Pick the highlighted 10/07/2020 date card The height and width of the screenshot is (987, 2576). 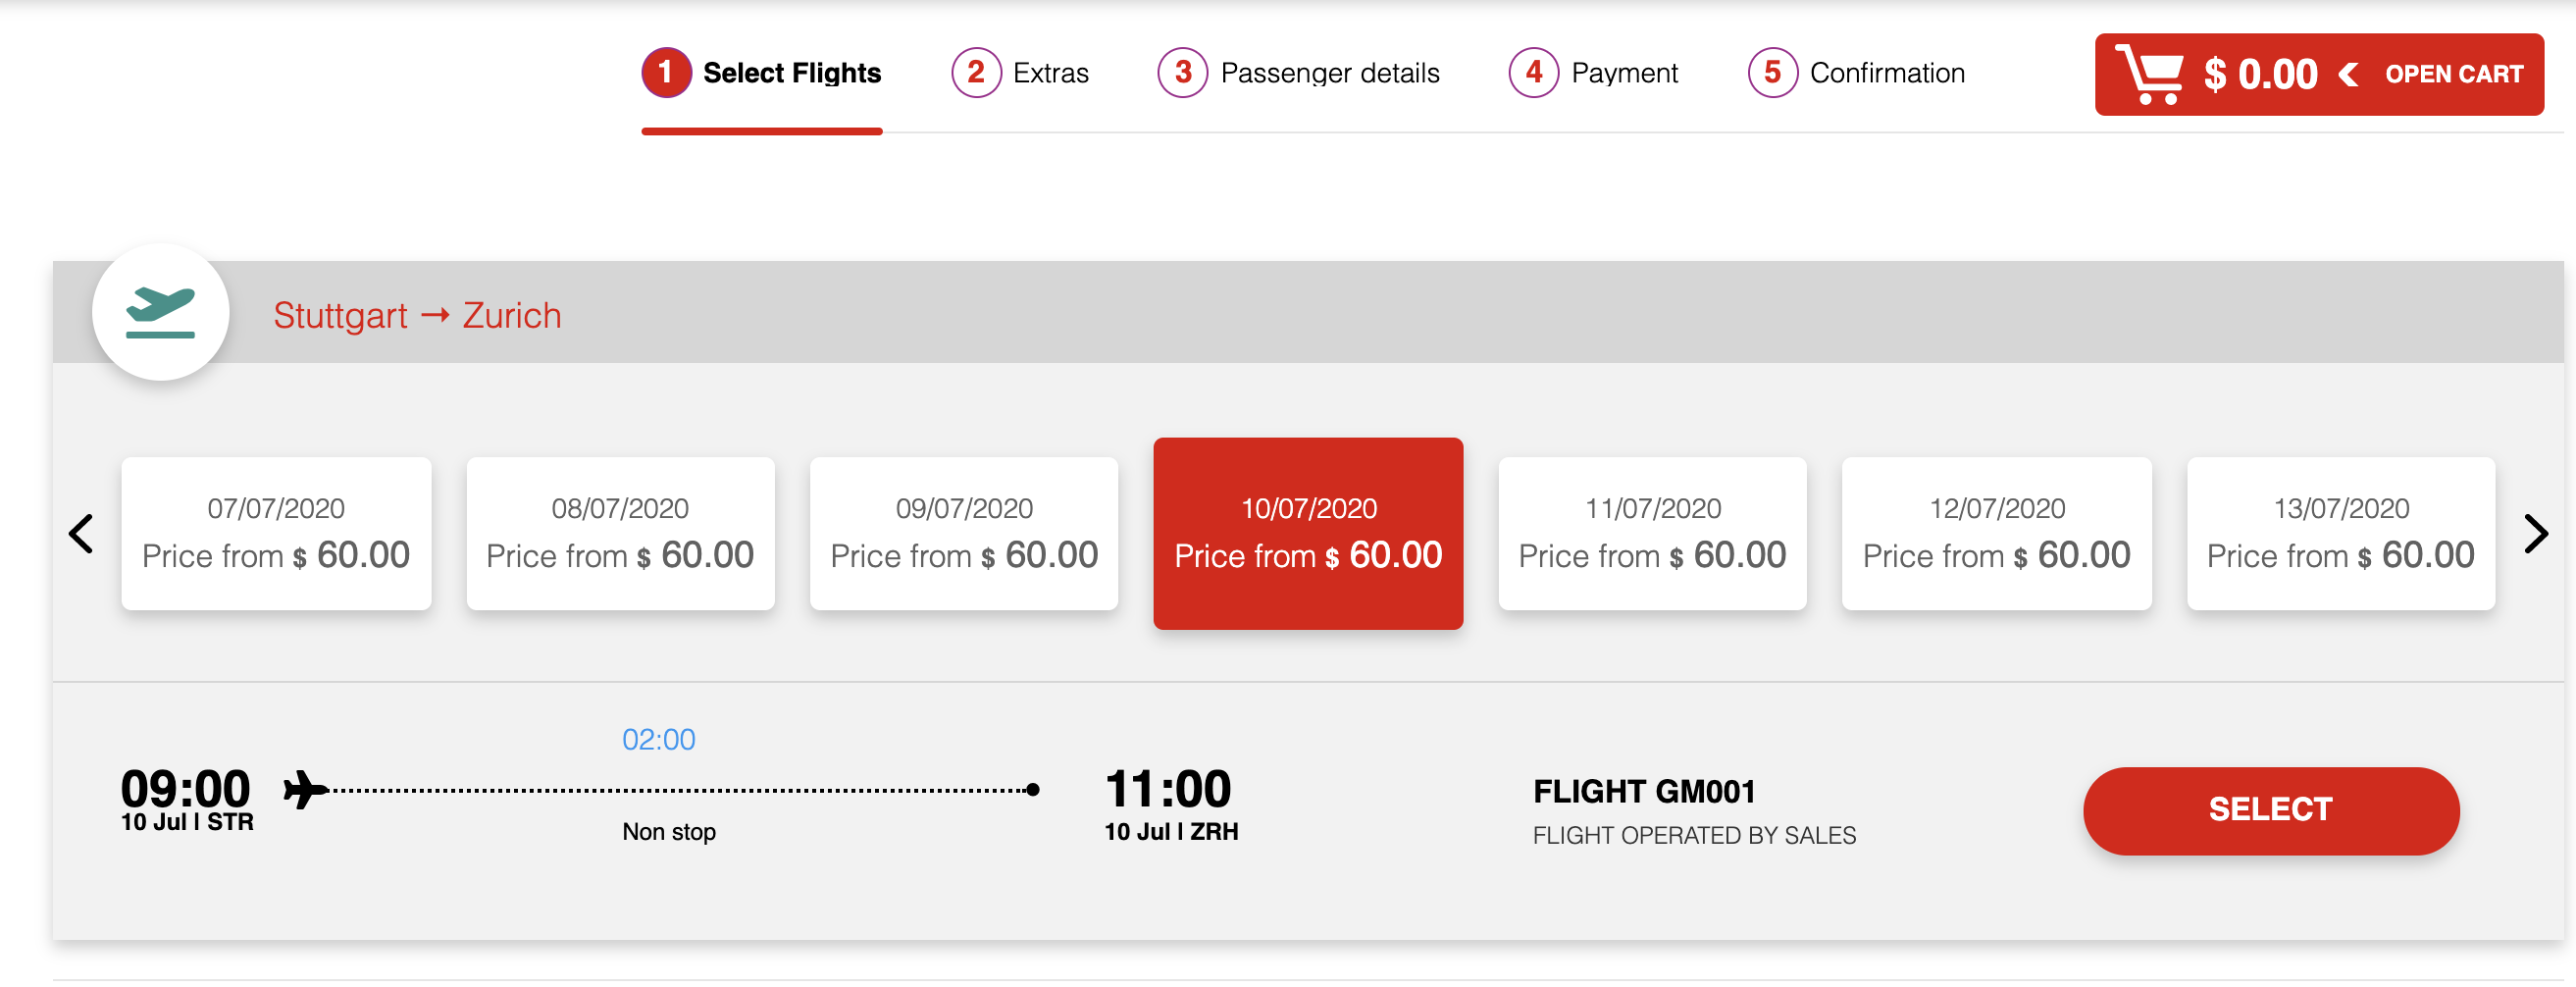click(1308, 534)
